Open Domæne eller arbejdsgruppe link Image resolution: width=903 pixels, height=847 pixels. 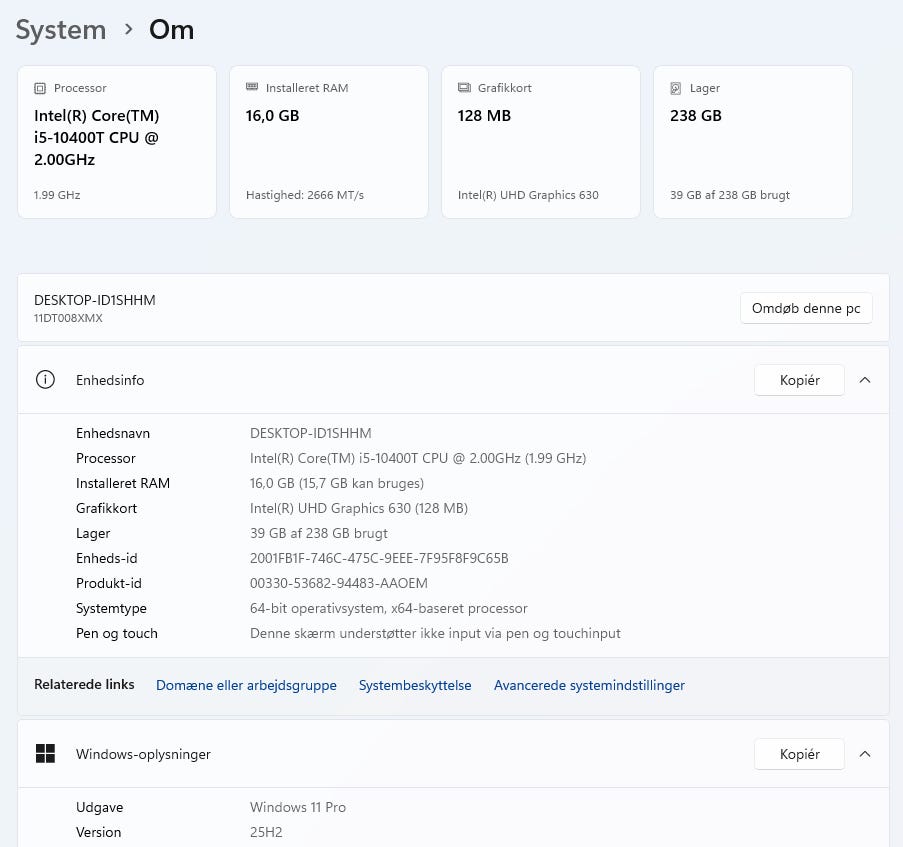(246, 685)
